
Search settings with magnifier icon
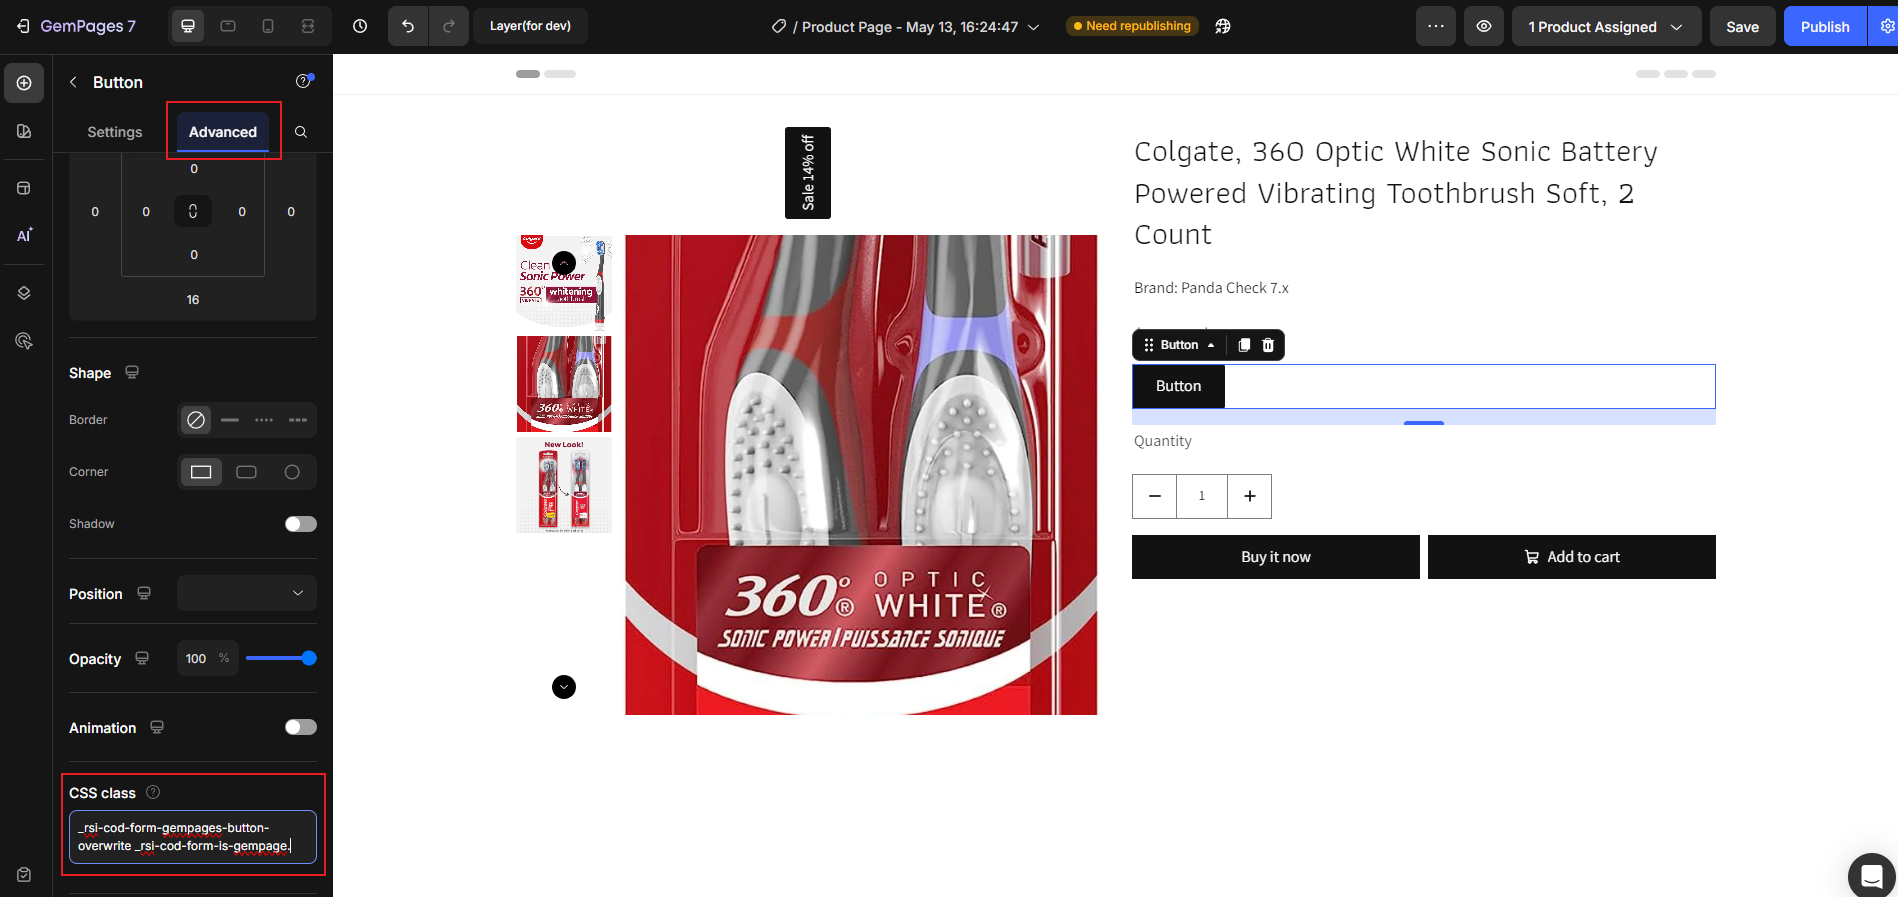301,132
